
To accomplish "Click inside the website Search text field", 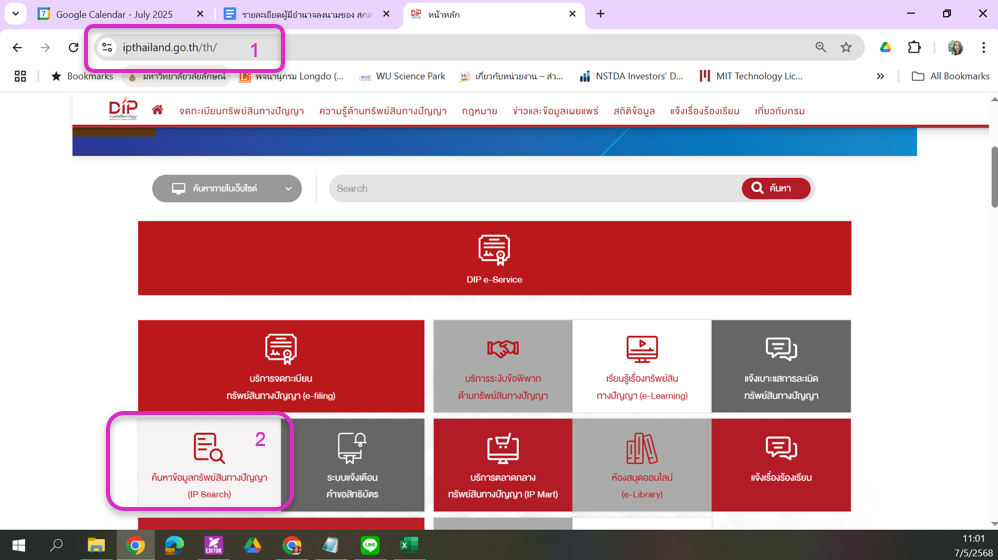I will tap(535, 188).
